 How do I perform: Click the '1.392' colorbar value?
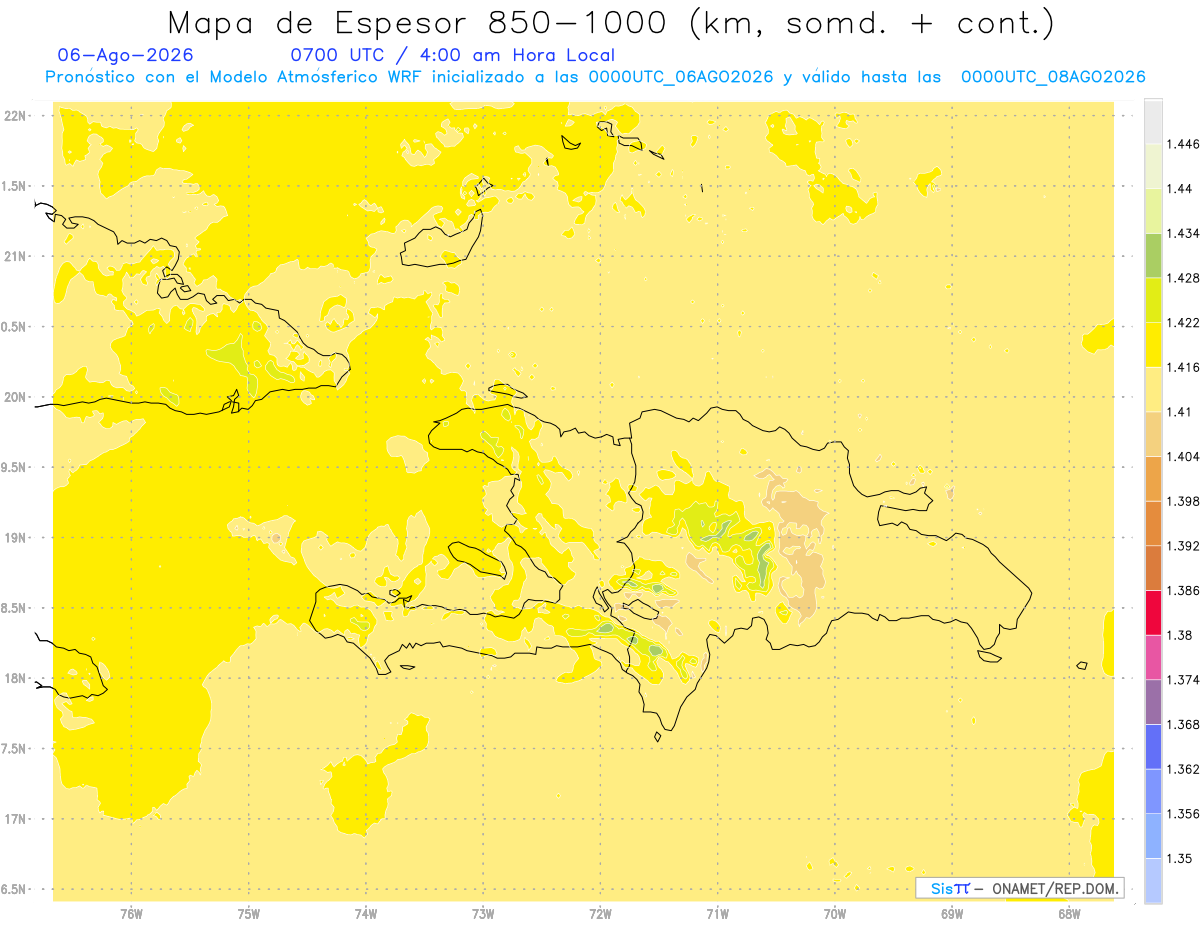click(1183, 546)
